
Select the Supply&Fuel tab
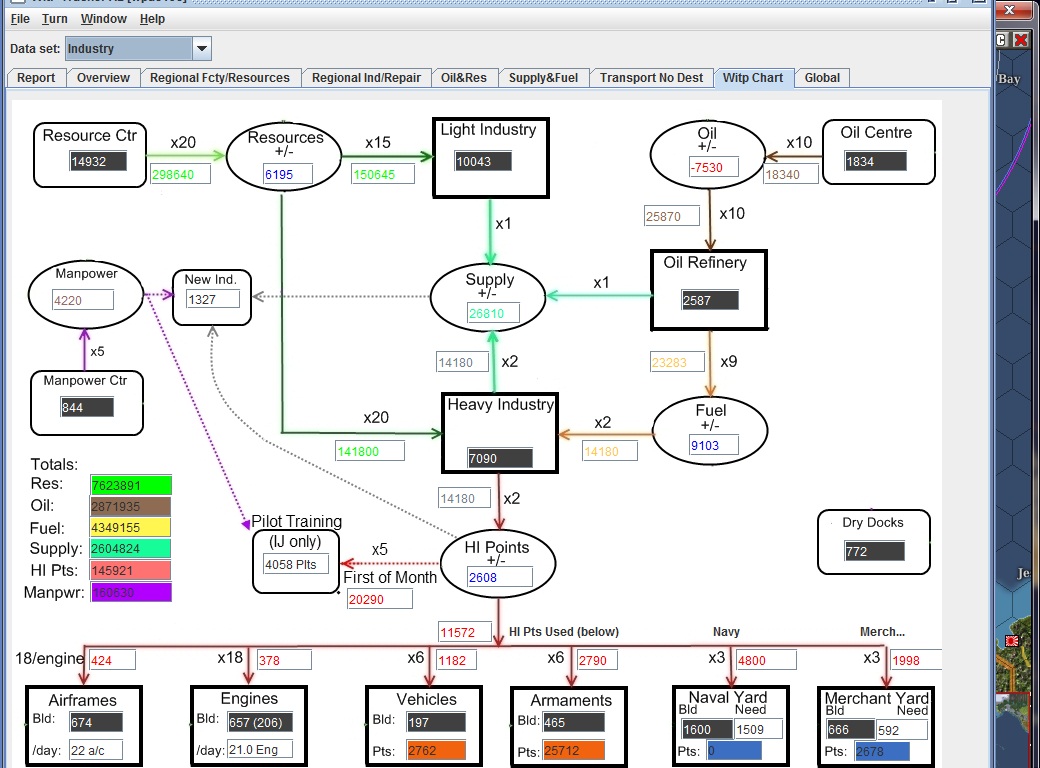pos(543,78)
